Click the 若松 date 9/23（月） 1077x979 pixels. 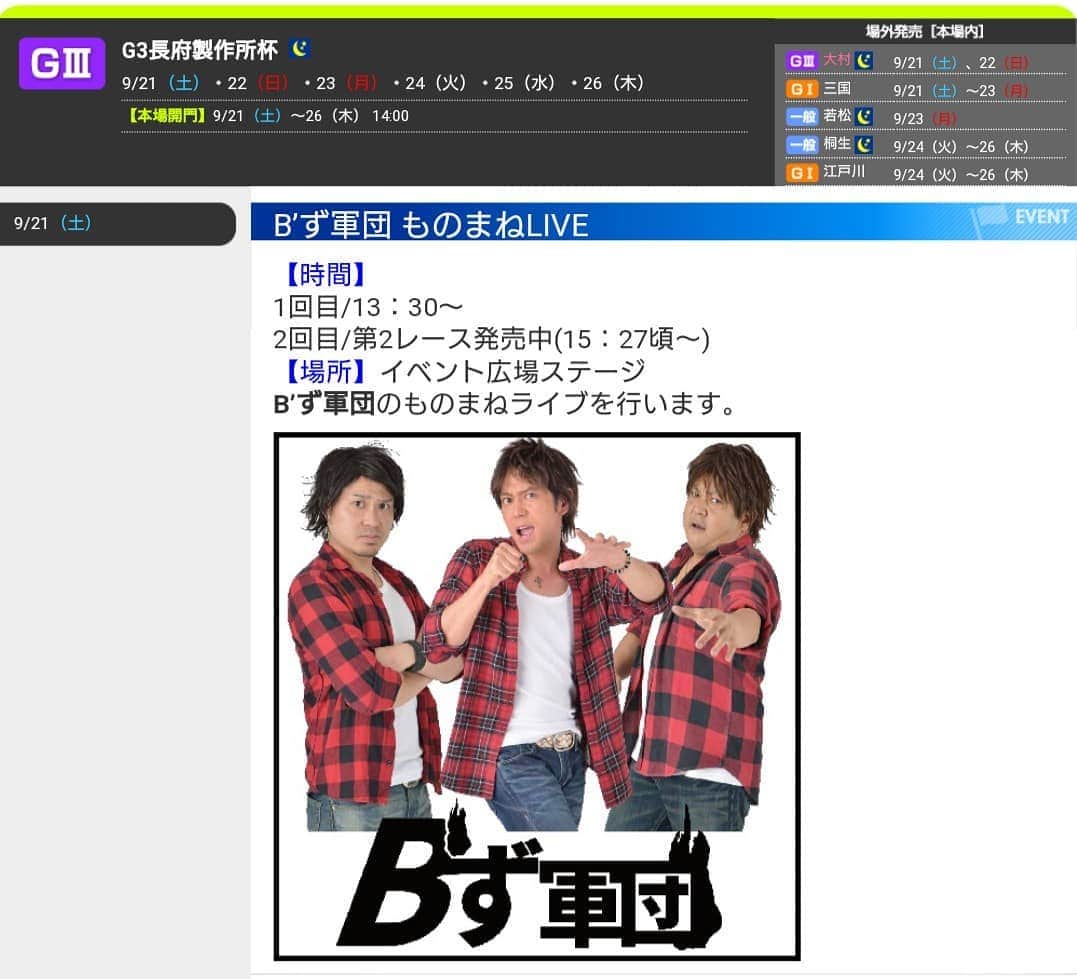tap(925, 119)
